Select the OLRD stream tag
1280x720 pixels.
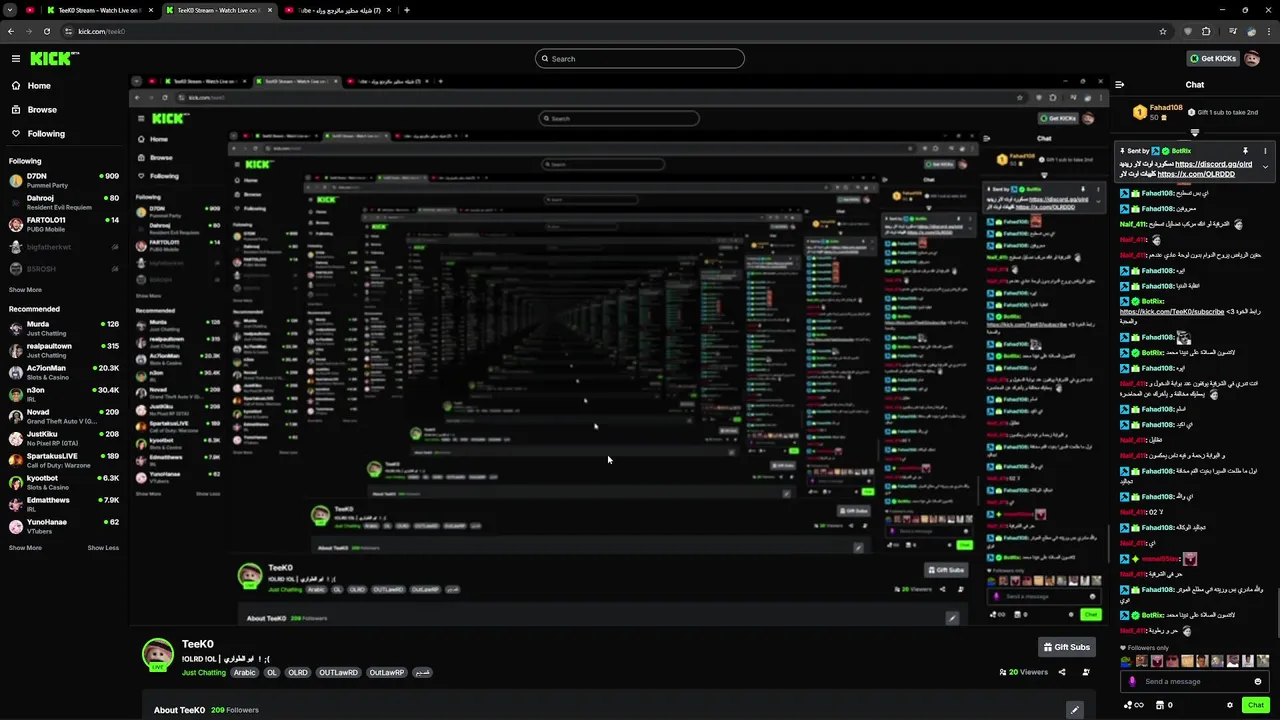tap(298, 673)
